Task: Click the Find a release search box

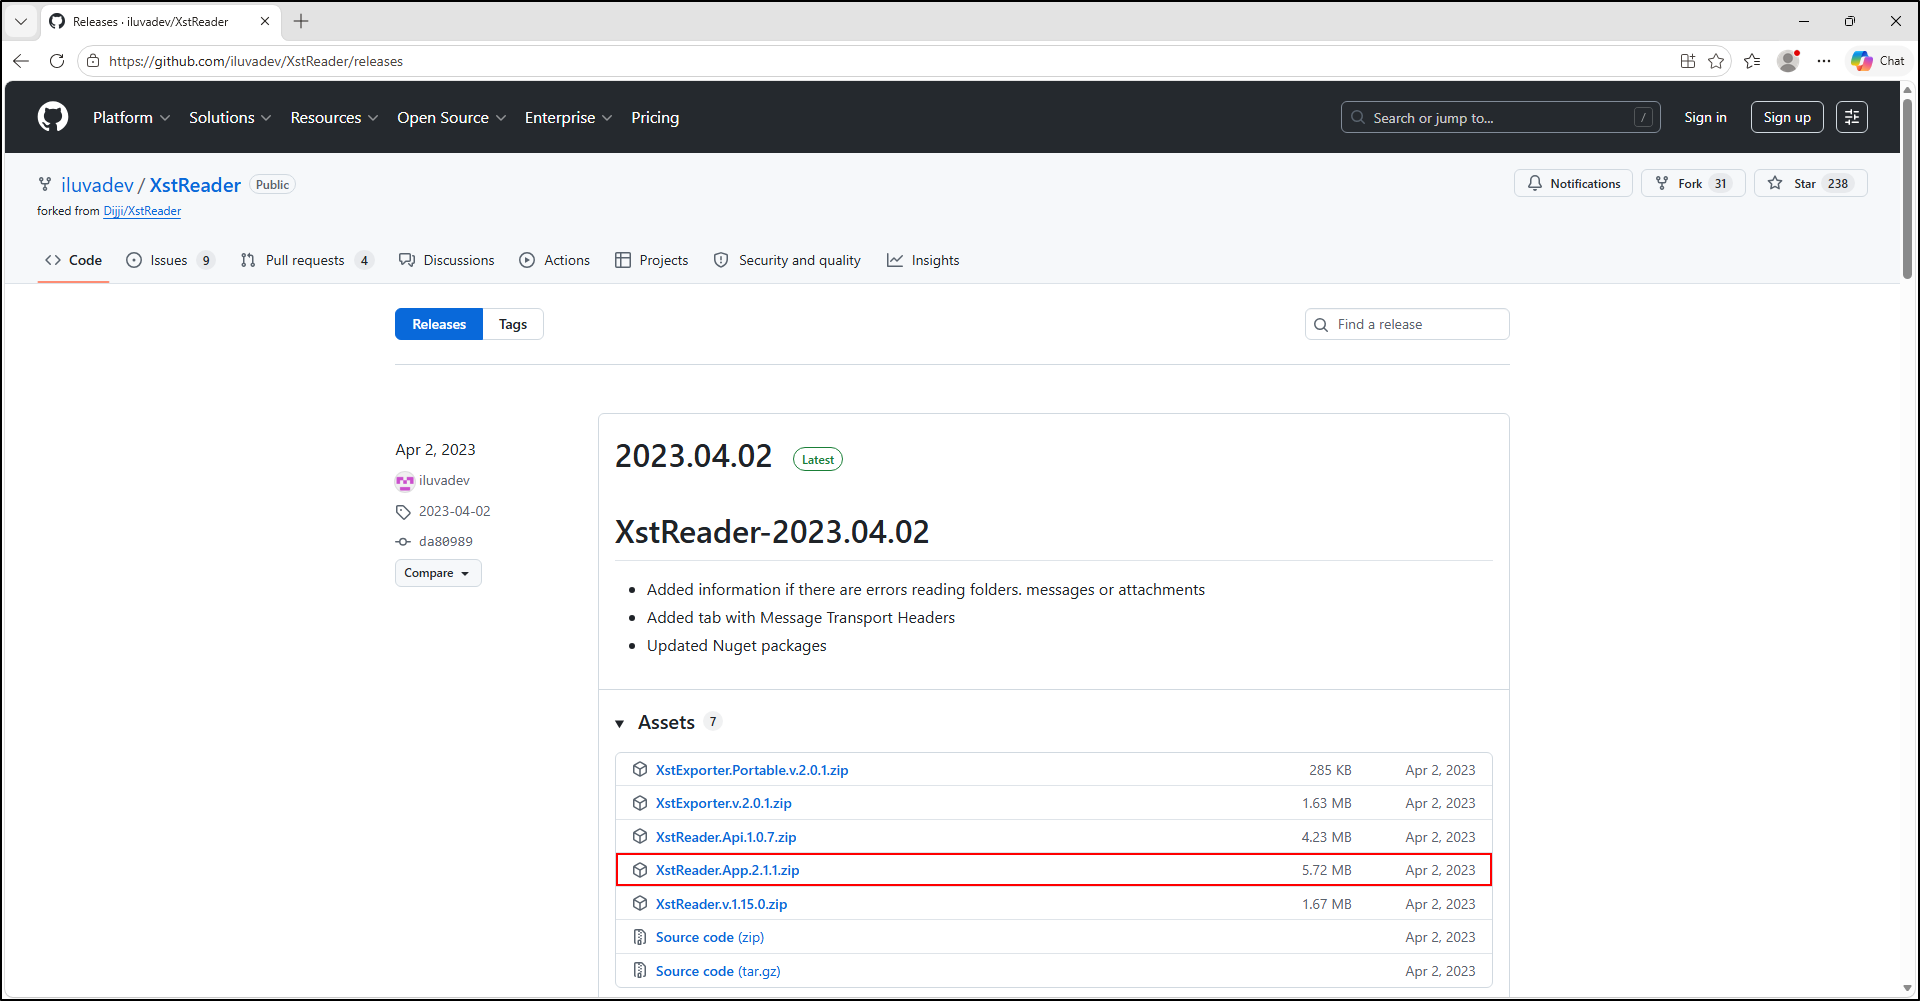Action: click(1407, 324)
